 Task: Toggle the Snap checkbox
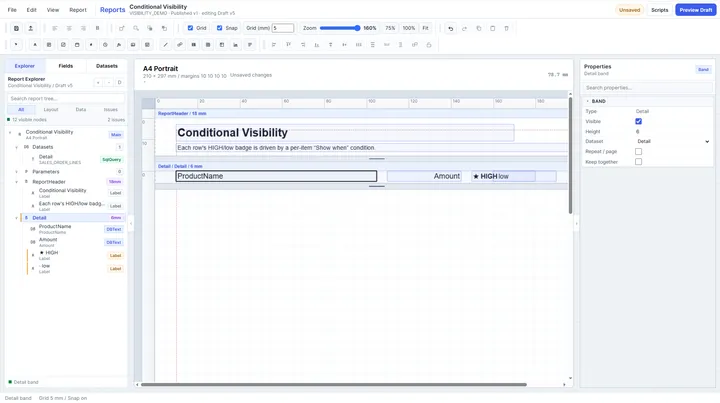pos(219,28)
